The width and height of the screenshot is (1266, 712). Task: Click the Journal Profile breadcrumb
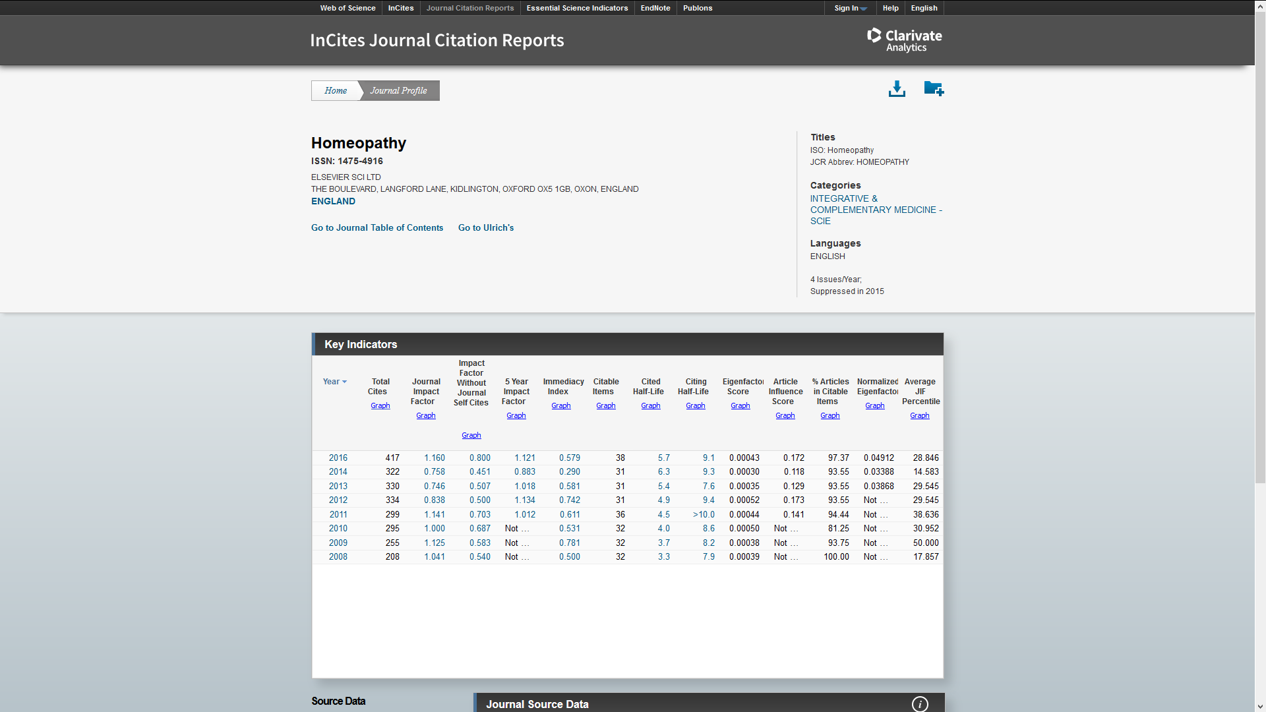[399, 91]
